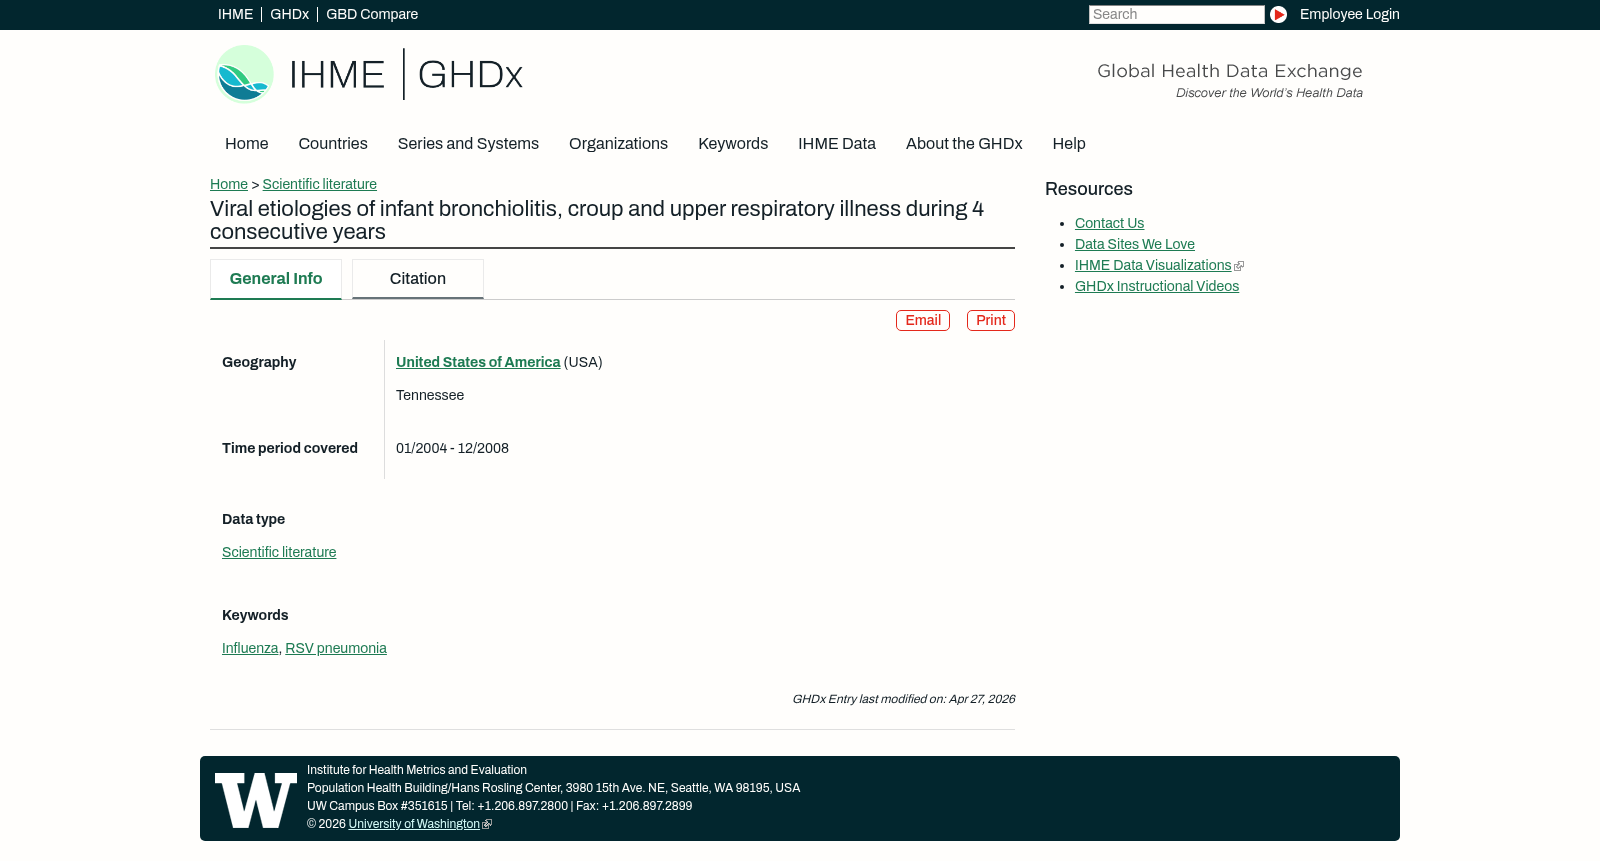
Task: Click the Data type heading
Action: pos(253,520)
